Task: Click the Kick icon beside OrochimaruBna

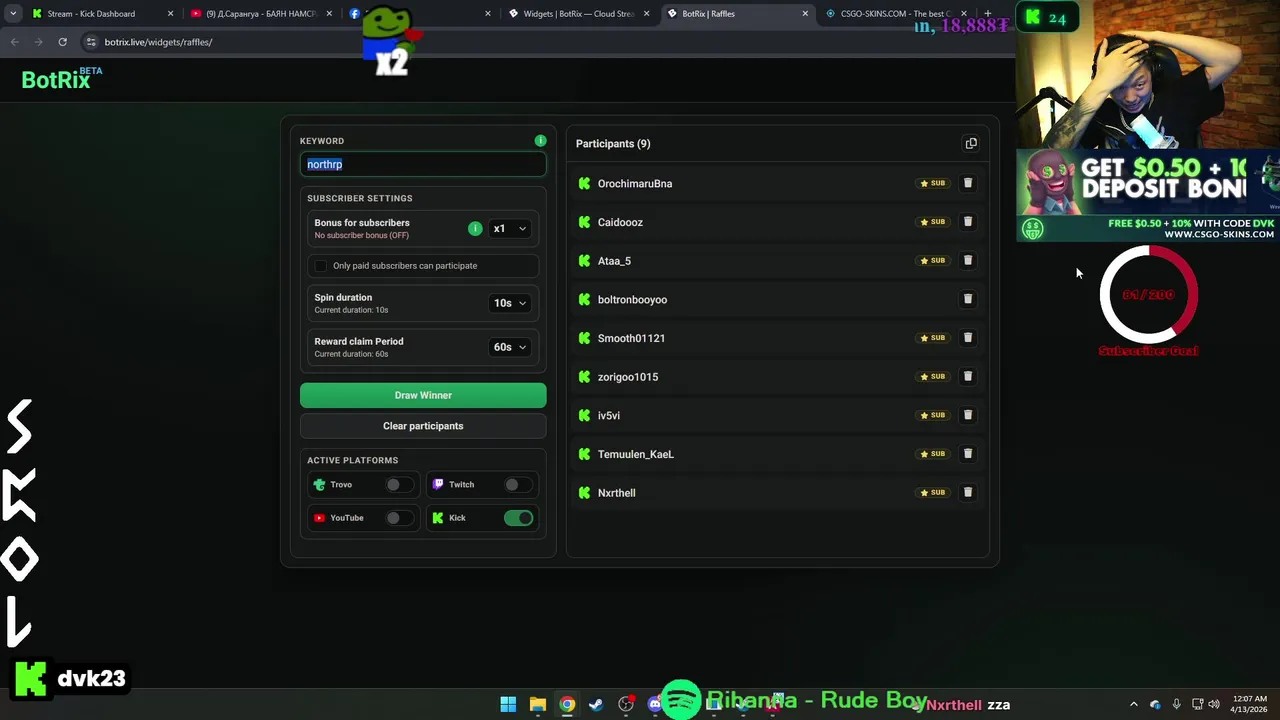Action: (584, 183)
